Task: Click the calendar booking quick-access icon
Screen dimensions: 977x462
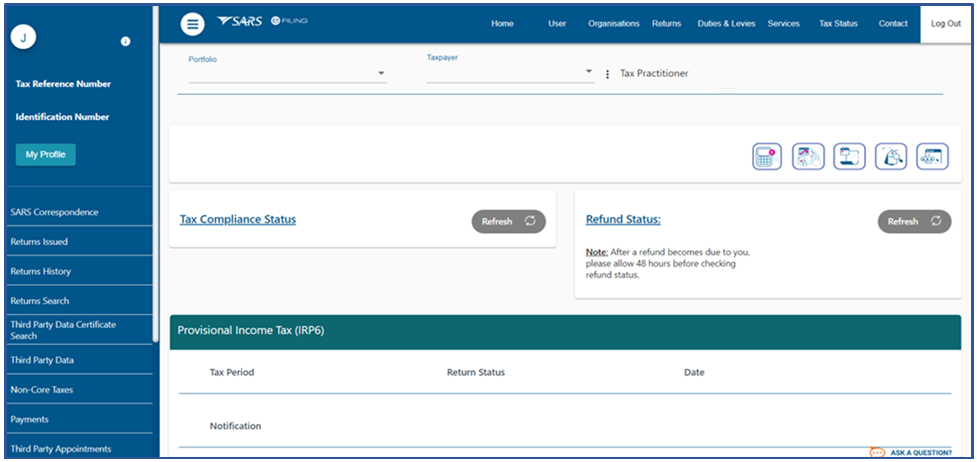Action: [849, 157]
